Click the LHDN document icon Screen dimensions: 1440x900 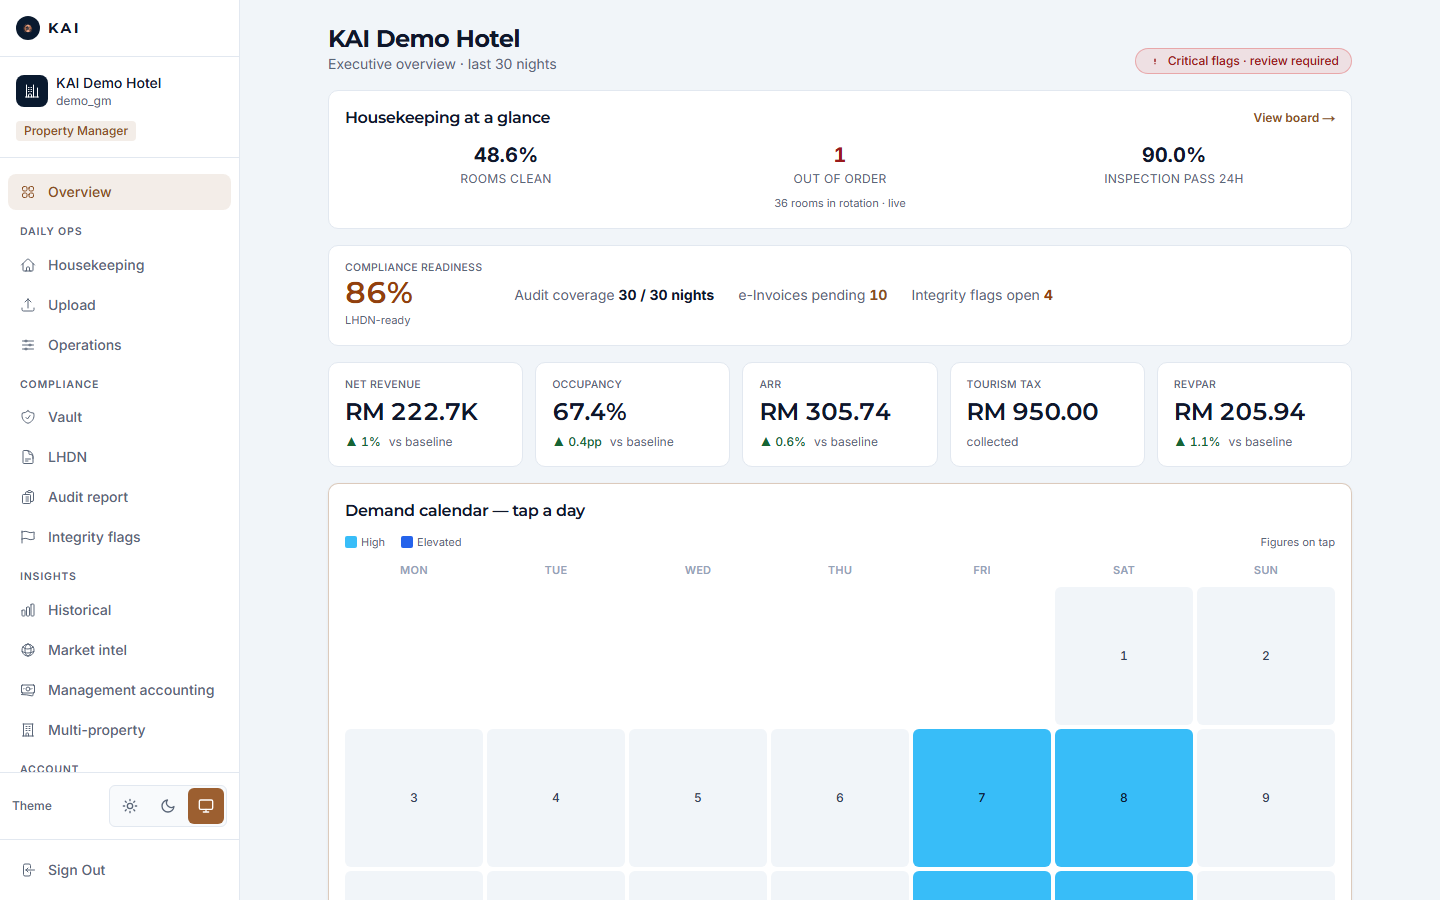pyautogui.click(x=28, y=457)
